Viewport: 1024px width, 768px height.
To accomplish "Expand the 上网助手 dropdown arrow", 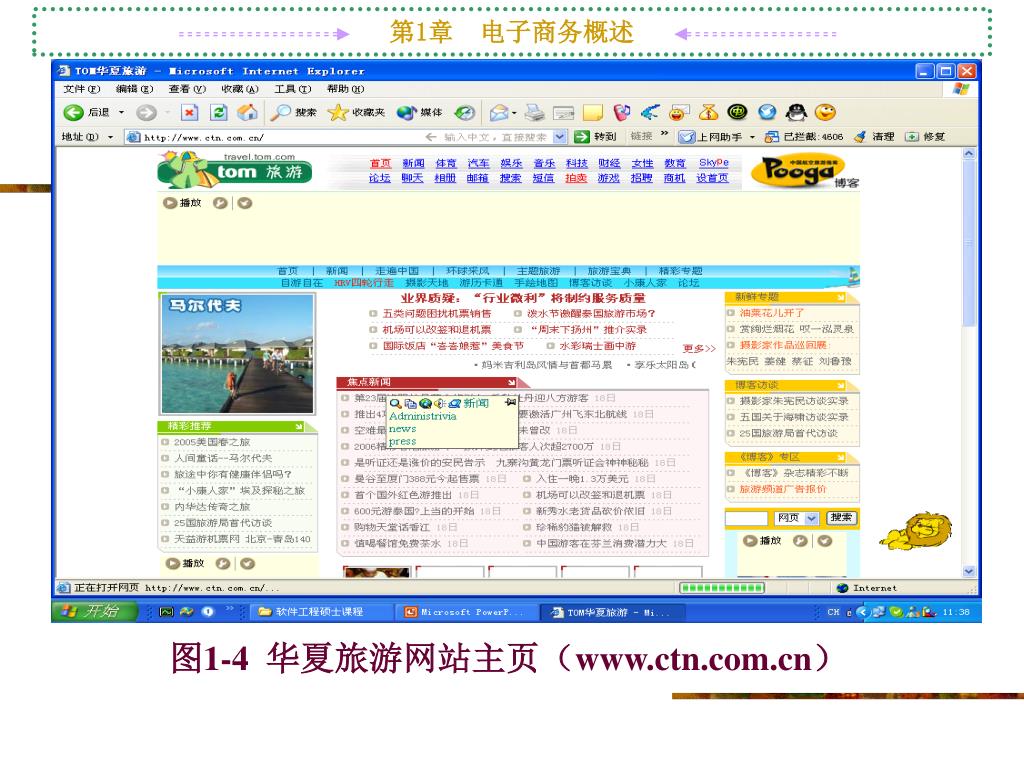I will pyautogui.click(x=752, y=136).
